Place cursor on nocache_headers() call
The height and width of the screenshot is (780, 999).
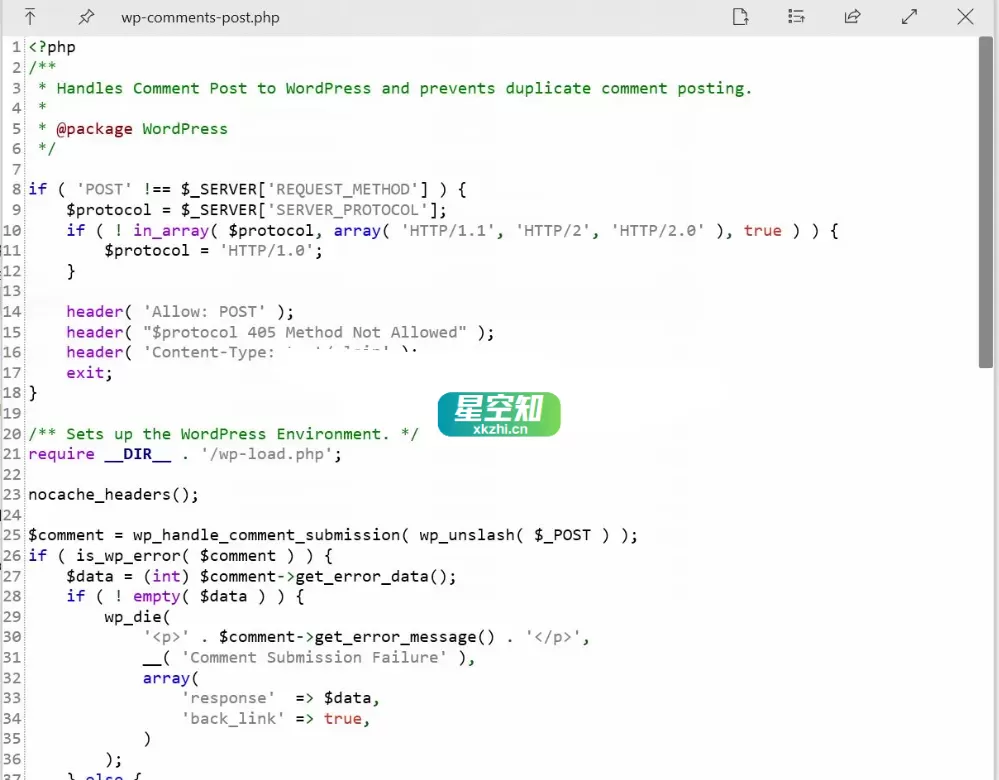coord(100,494)
